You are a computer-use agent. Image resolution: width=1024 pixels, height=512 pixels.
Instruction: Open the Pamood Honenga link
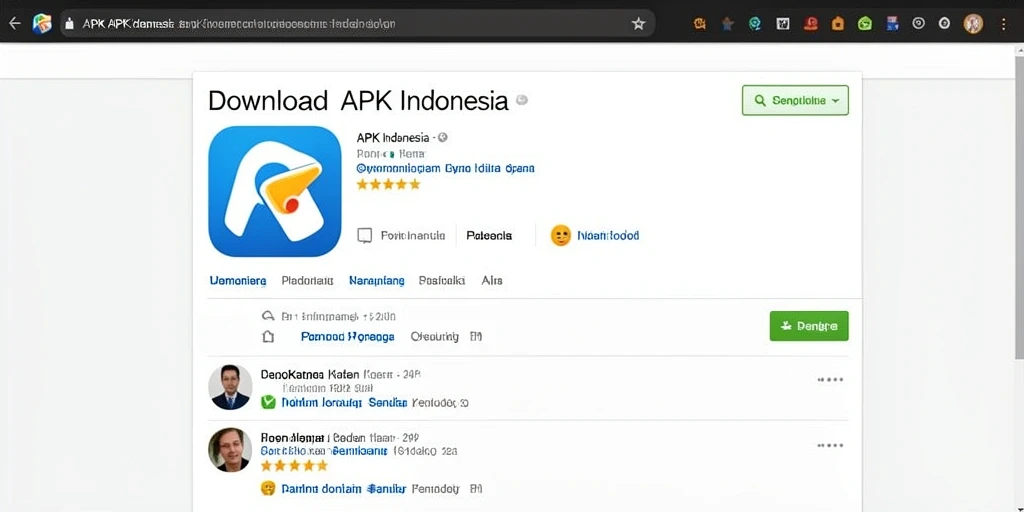[x=347, y=337]
